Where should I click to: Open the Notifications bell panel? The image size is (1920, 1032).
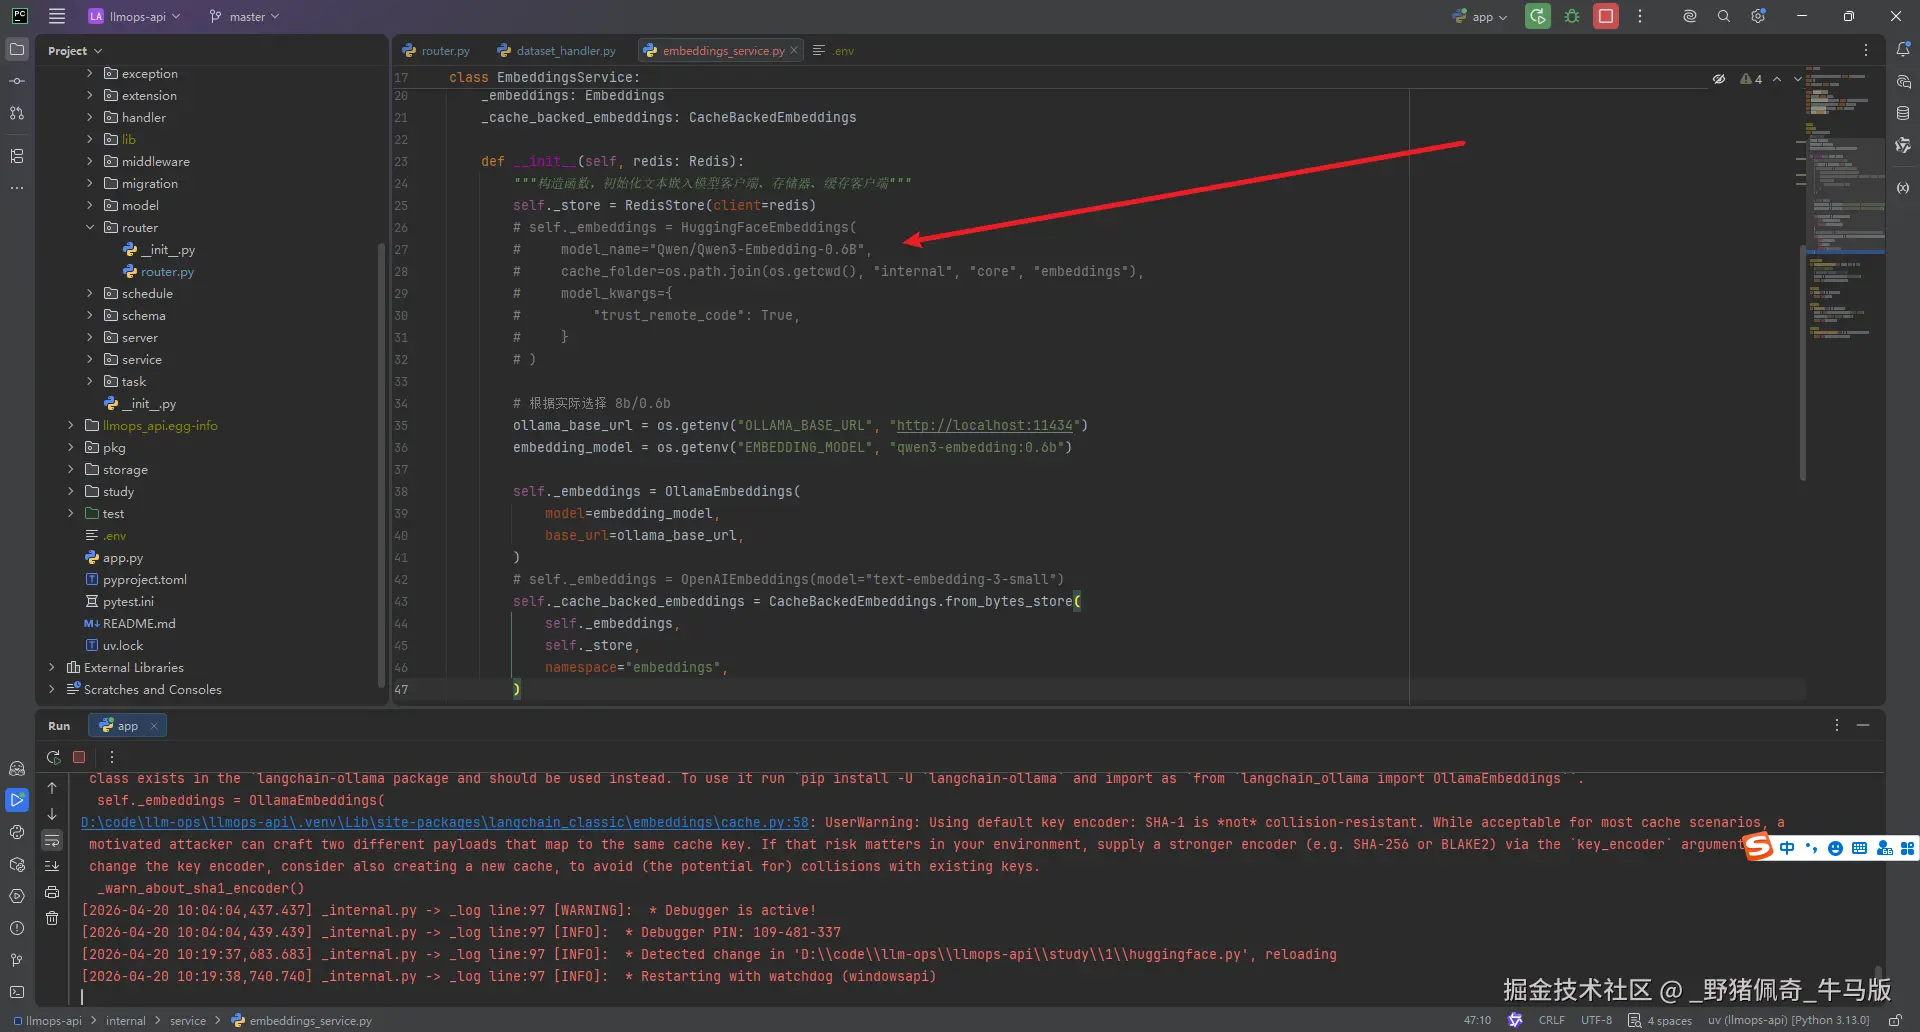[1903, 50]
